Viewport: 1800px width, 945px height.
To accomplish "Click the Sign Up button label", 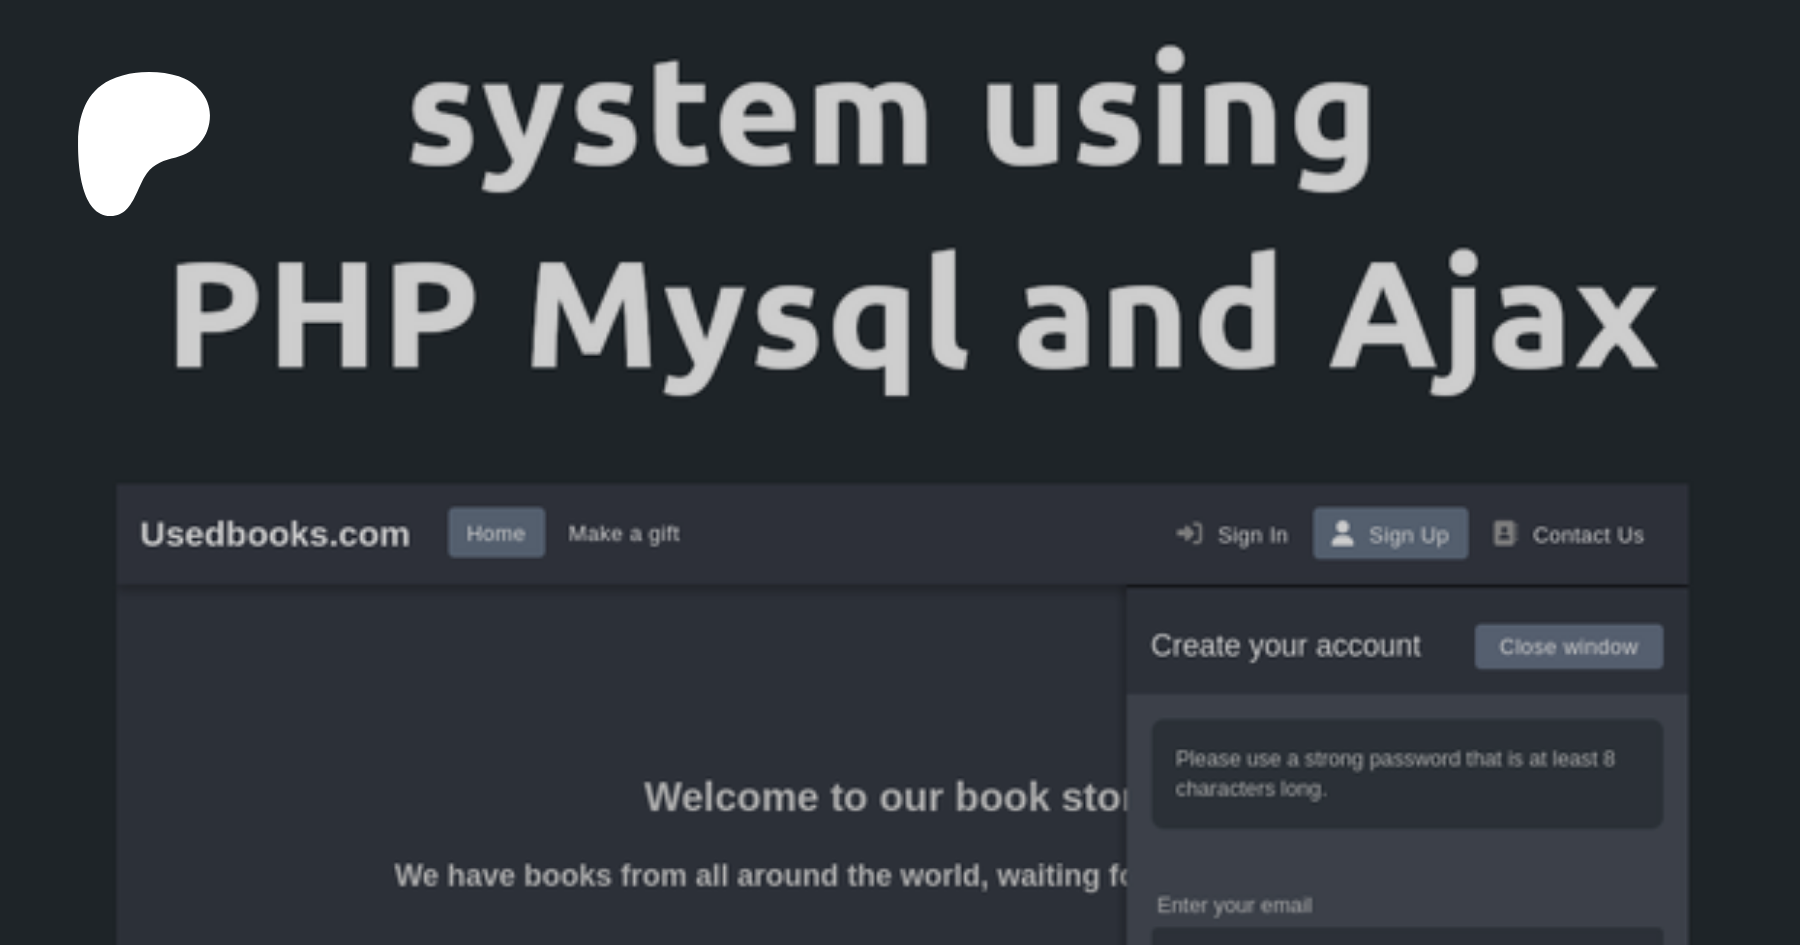I will click(1408, 536).
